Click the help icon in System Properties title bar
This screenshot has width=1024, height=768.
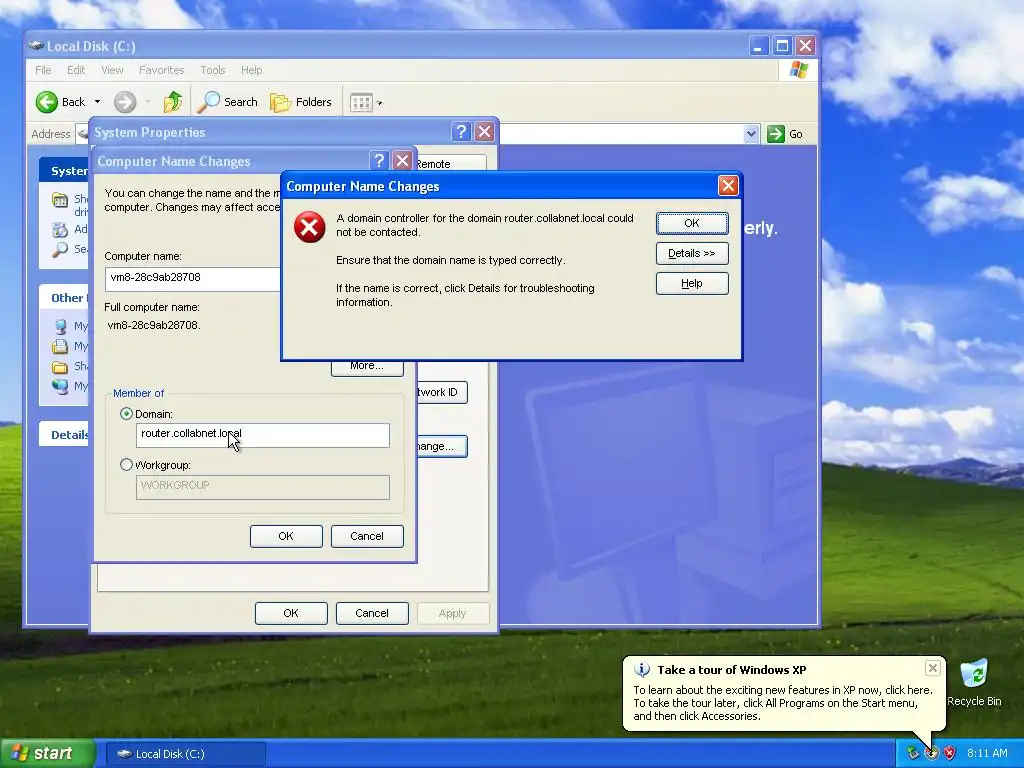coord(461,132)
